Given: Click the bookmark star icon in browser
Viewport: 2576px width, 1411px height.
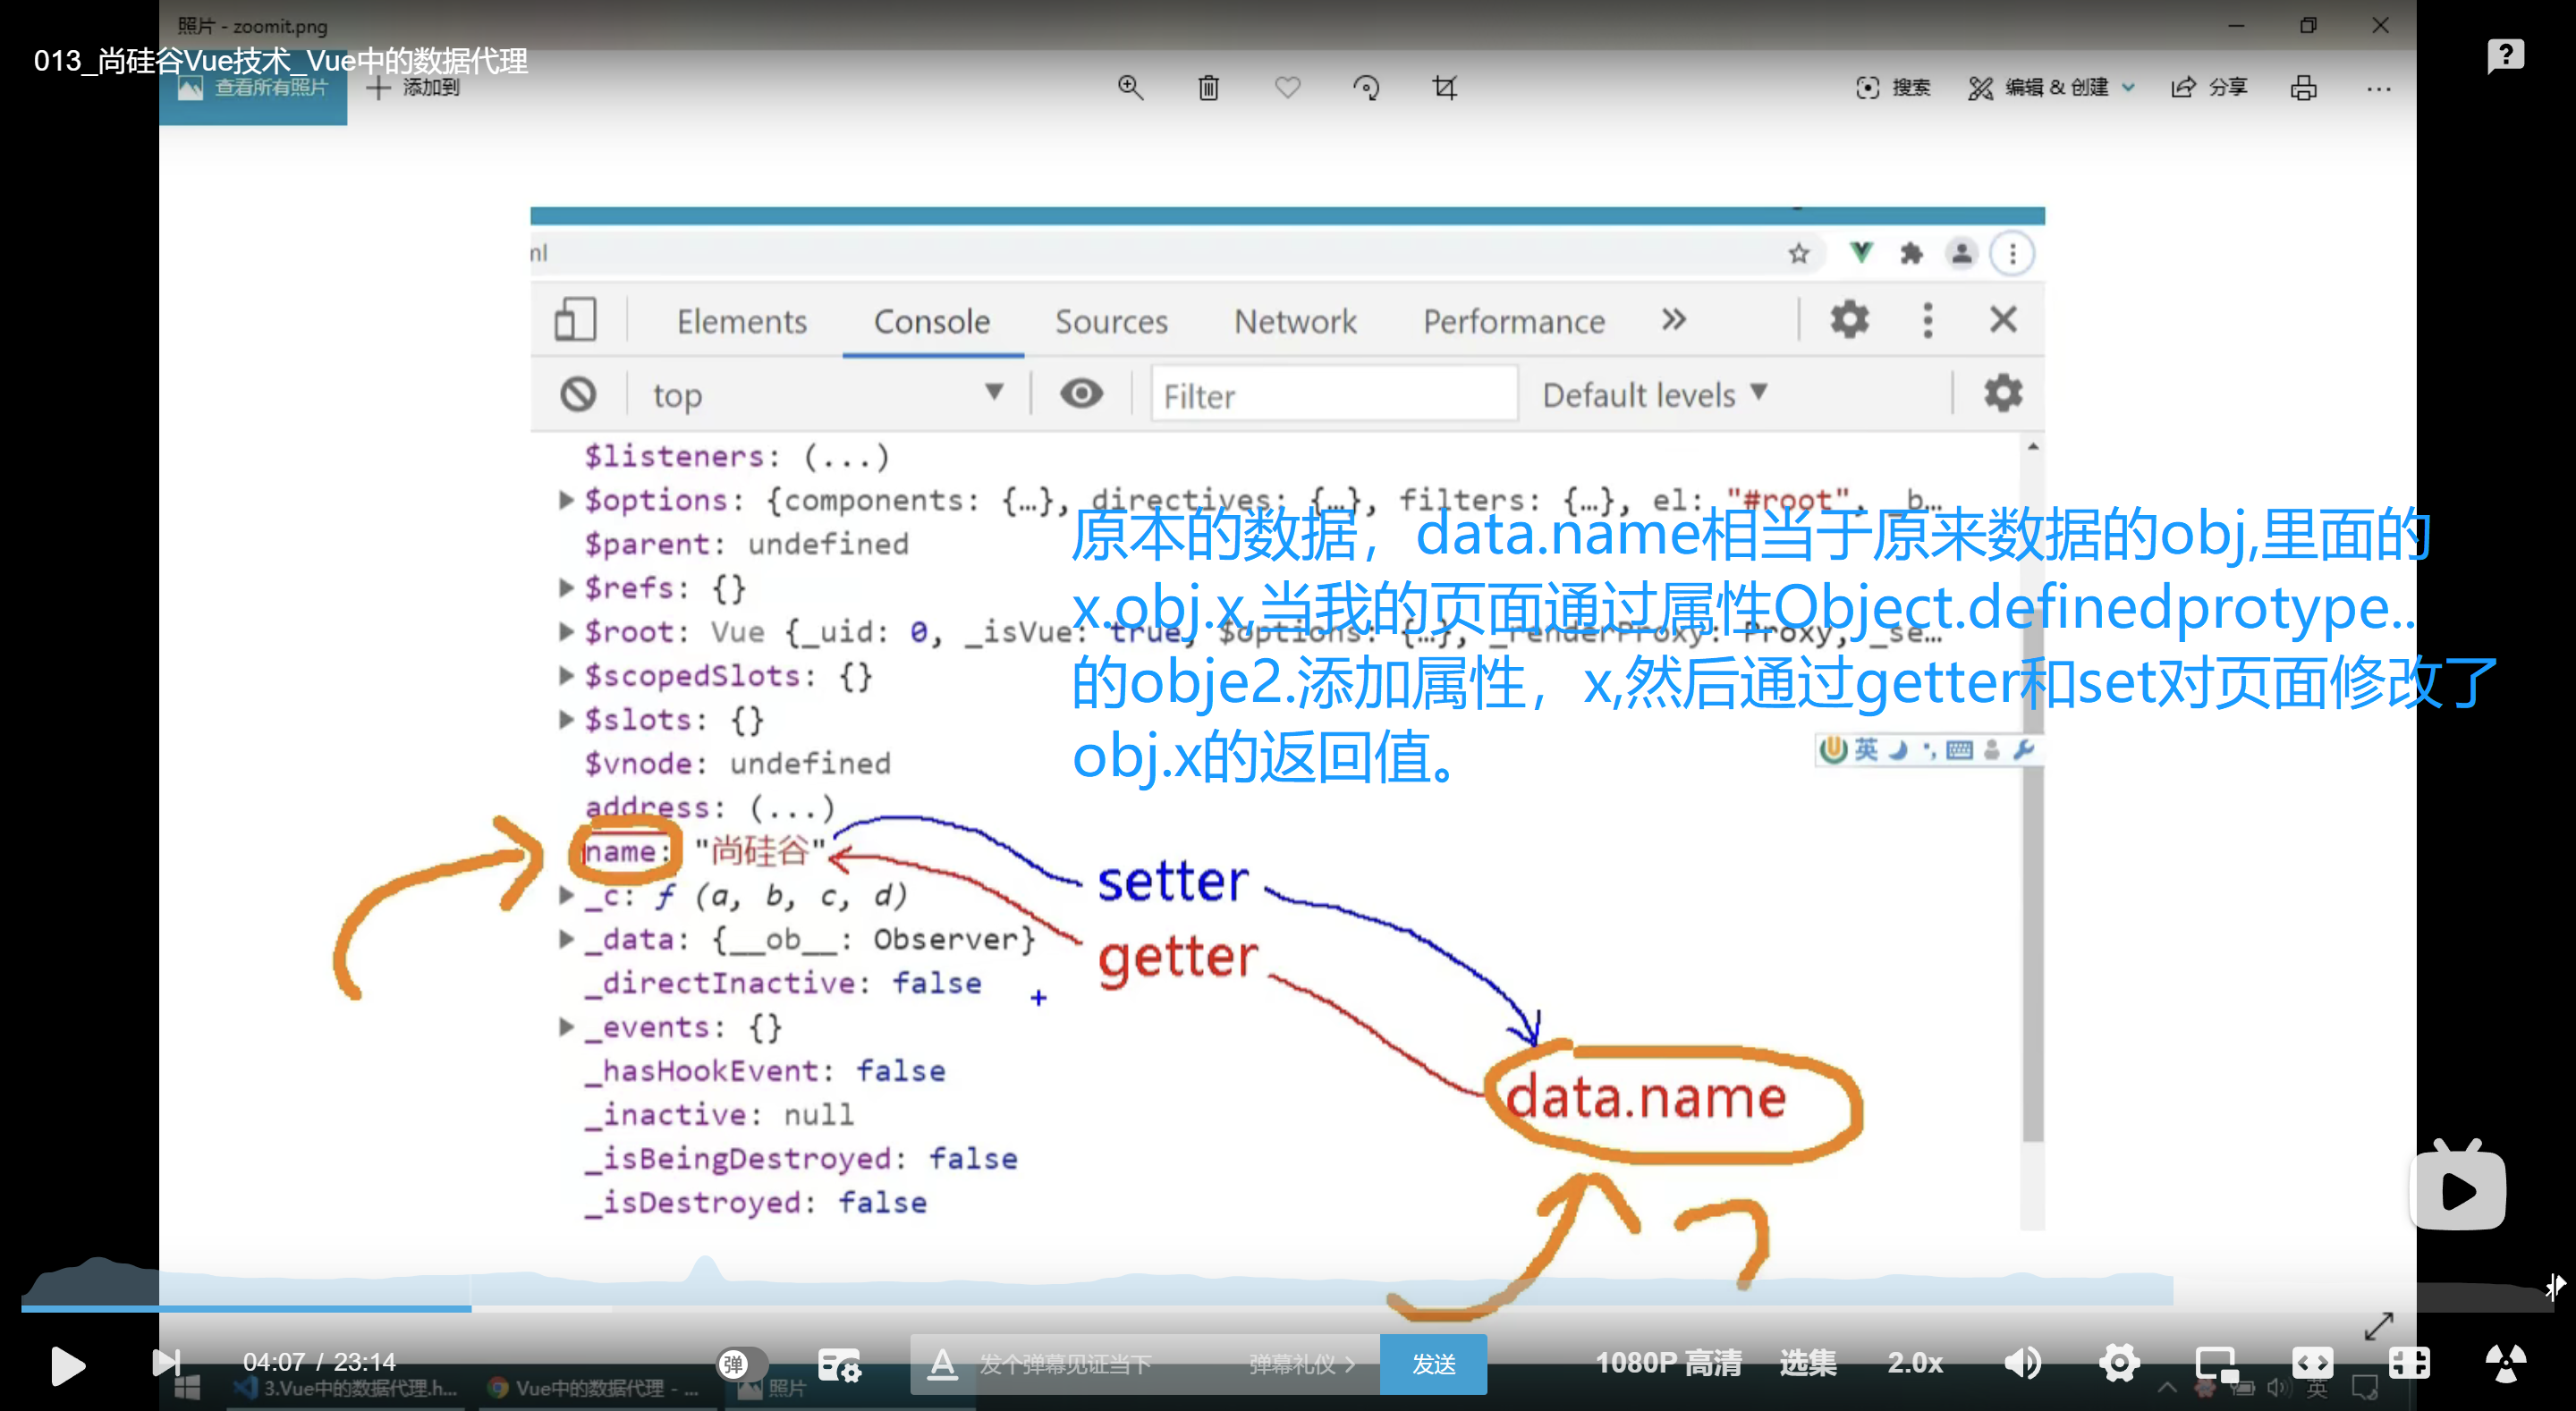Looking at the screenshot, I should pos(1799,253).
